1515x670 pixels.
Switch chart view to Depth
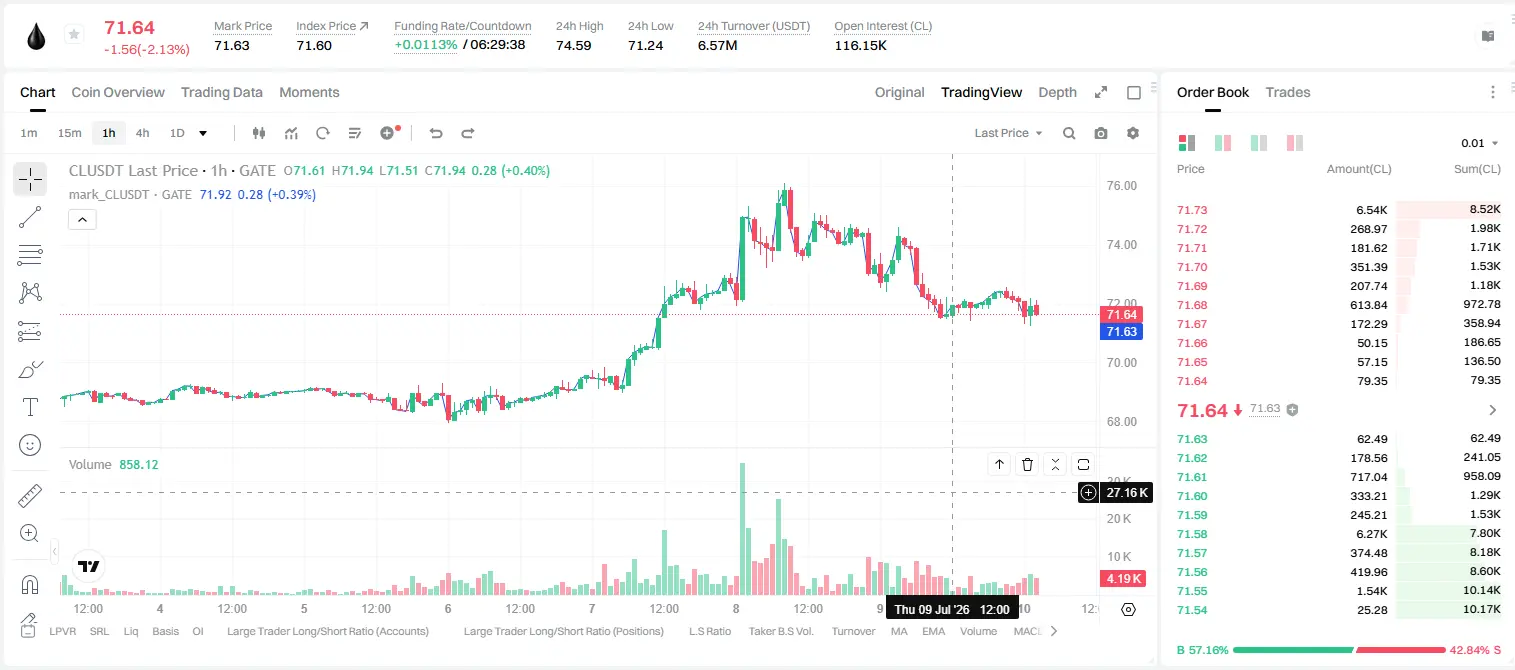pyautogui.click(x=1057, y=92)
